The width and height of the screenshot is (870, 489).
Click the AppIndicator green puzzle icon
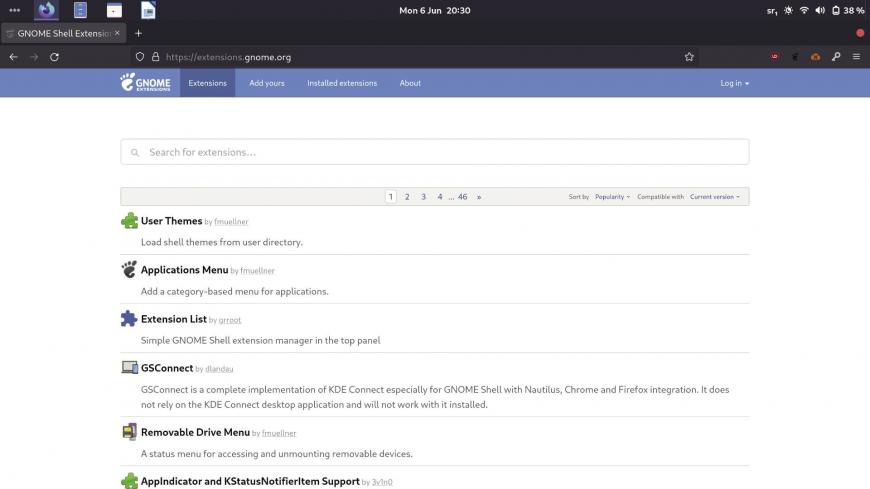(x=129, y=481)
